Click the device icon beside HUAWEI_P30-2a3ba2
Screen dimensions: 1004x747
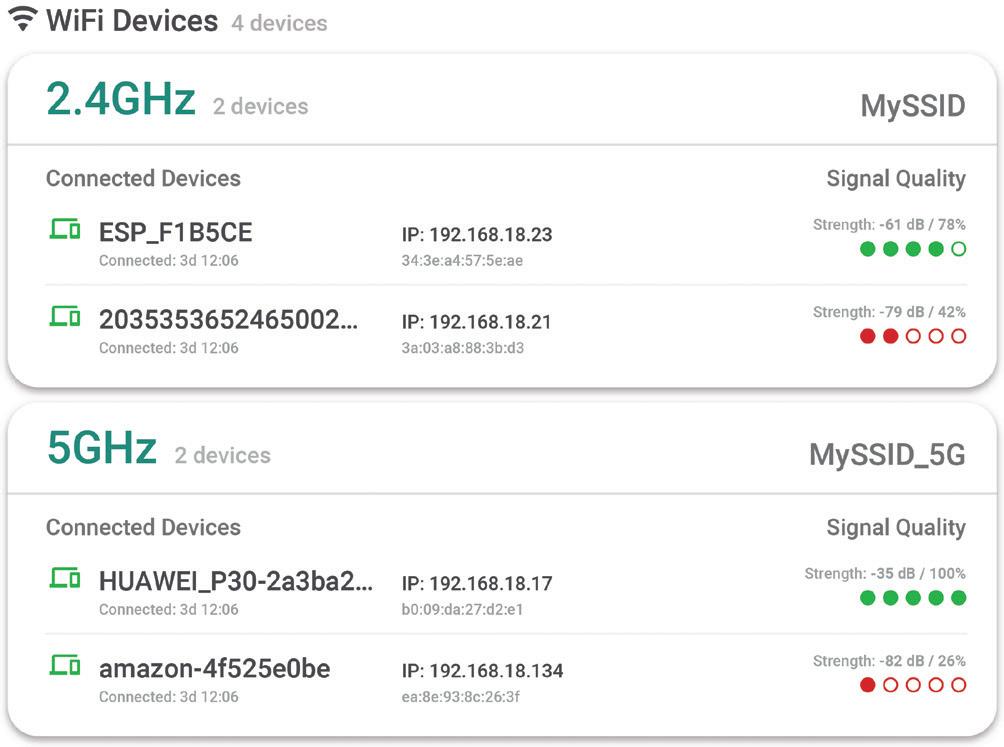coord(65,579)
